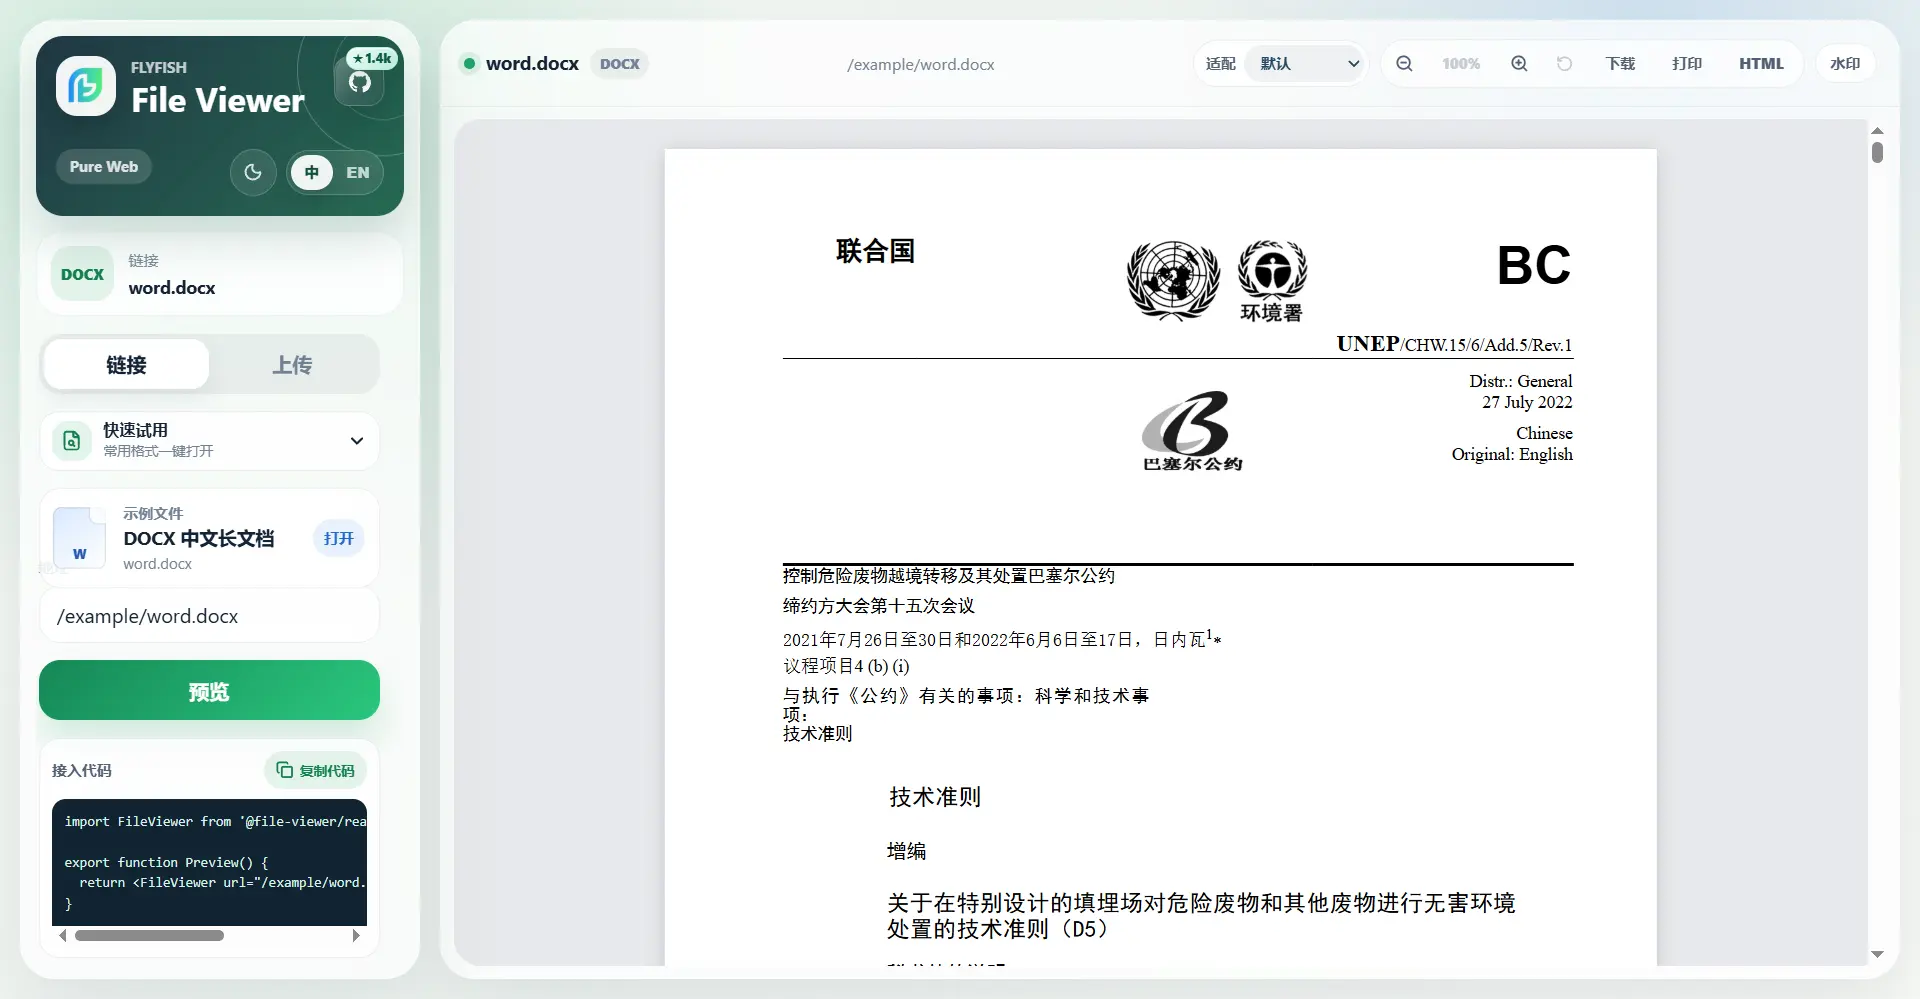Click the 增编 text in document
The height and width of the screenshot is (999, 1920).
[906, 851]
